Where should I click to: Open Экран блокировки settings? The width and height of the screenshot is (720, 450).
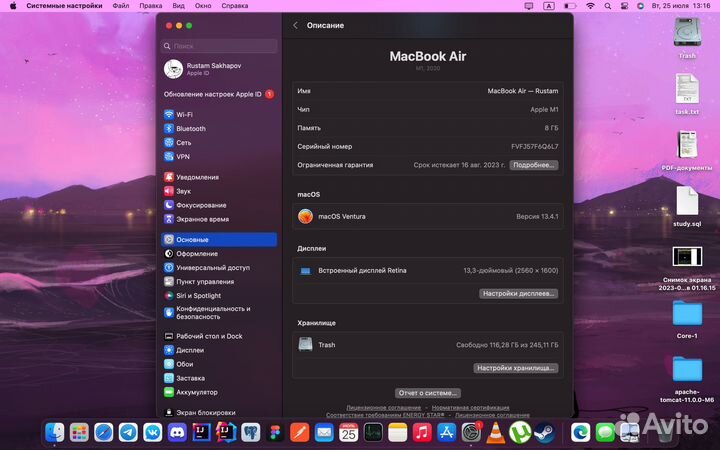point(200,412)
